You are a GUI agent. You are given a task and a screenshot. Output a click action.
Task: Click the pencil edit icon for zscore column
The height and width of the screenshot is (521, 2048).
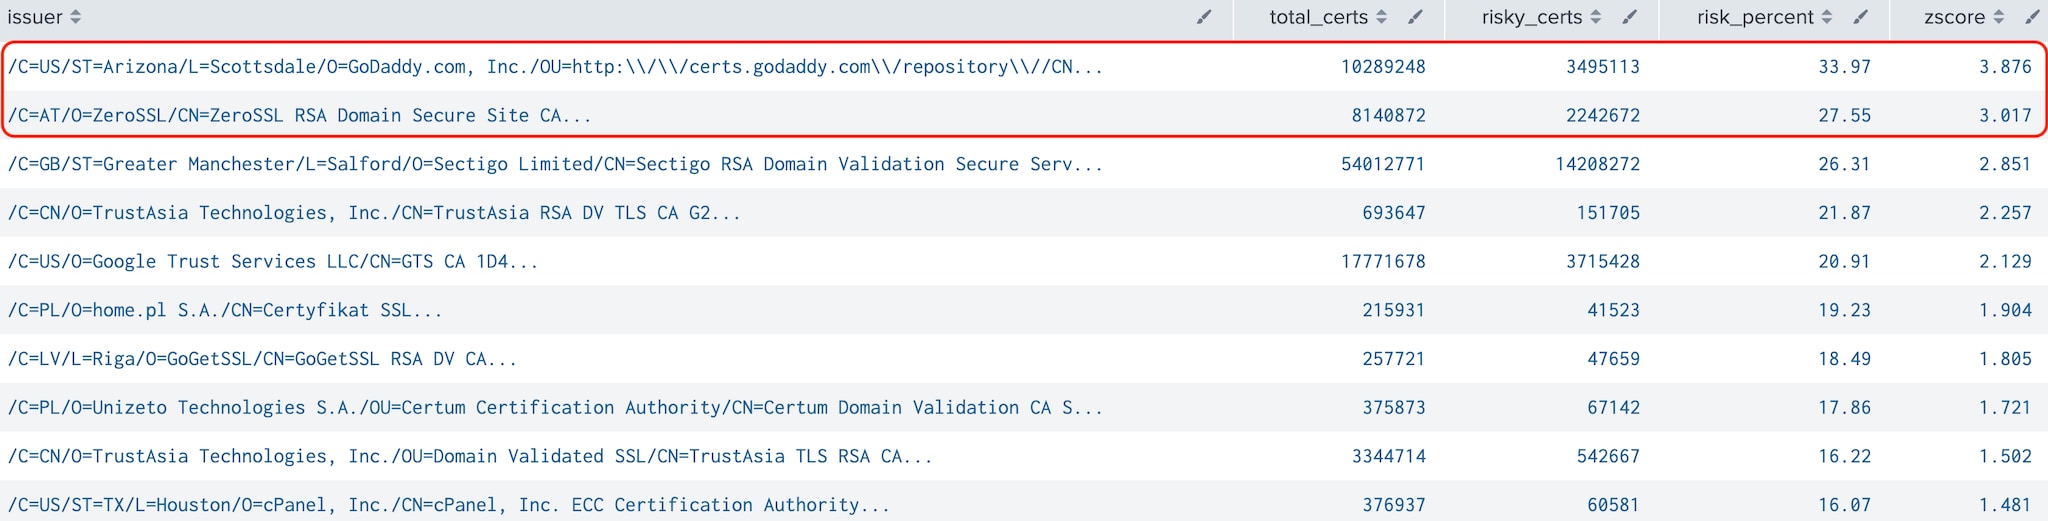point(2032,17)
